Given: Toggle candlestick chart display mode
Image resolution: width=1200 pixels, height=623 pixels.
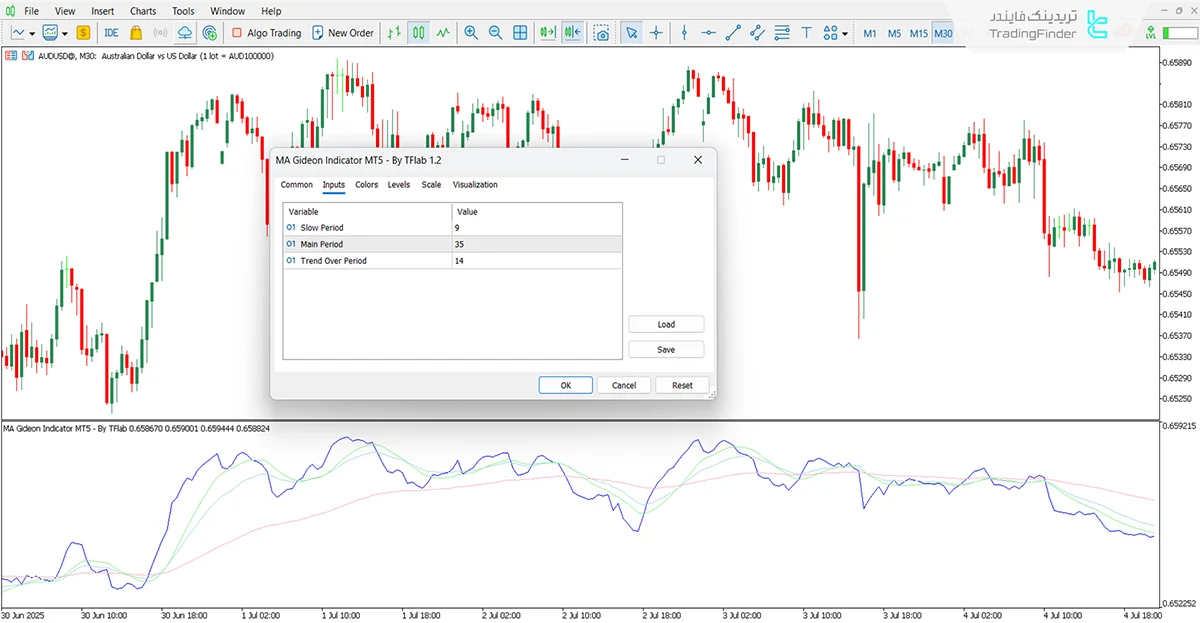Looking at the screenshot, I should tap(419, 33).
